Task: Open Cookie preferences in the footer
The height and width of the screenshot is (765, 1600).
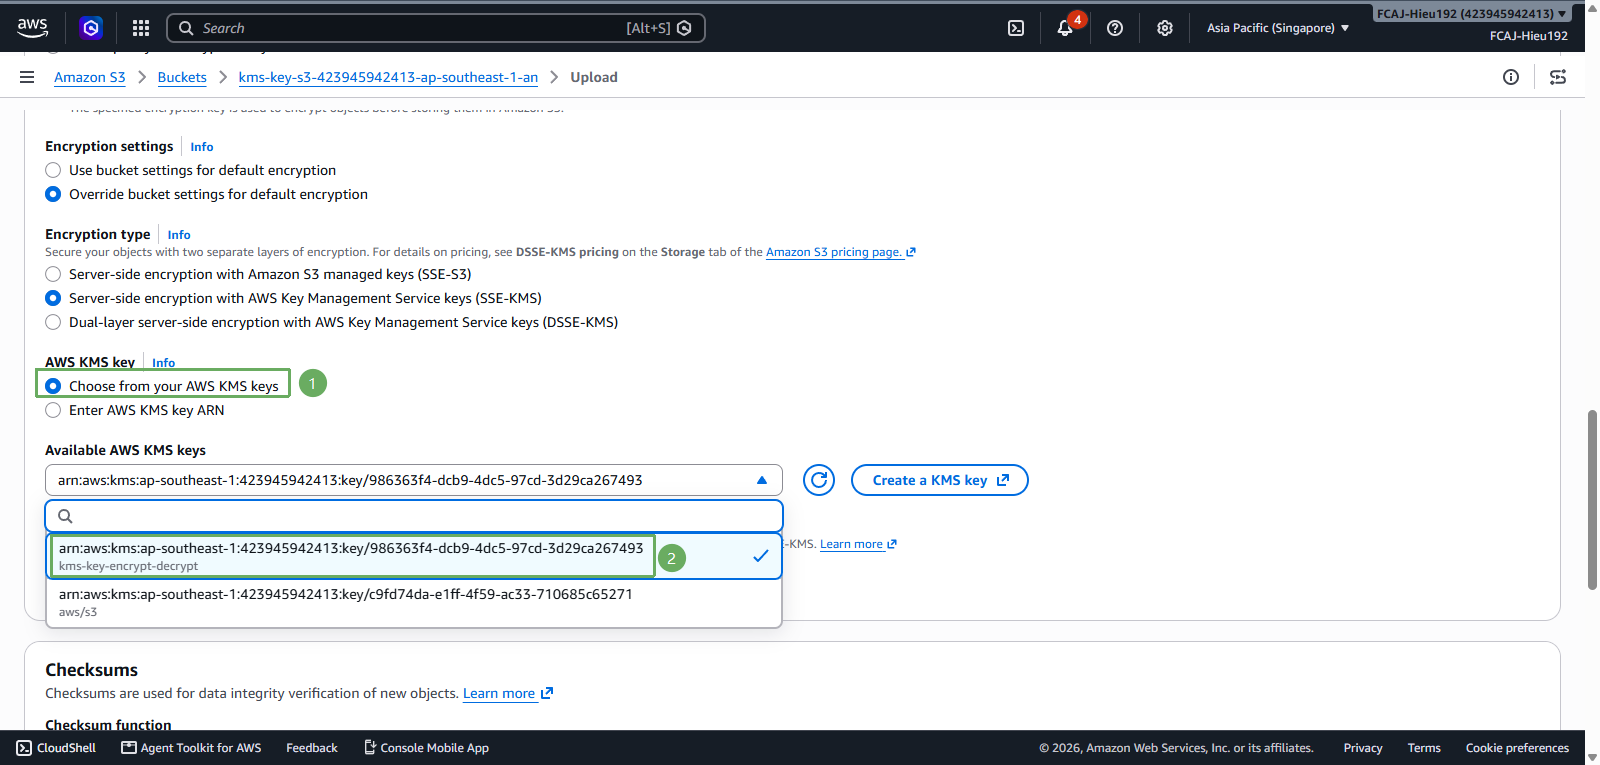Action: (1517, 748)
